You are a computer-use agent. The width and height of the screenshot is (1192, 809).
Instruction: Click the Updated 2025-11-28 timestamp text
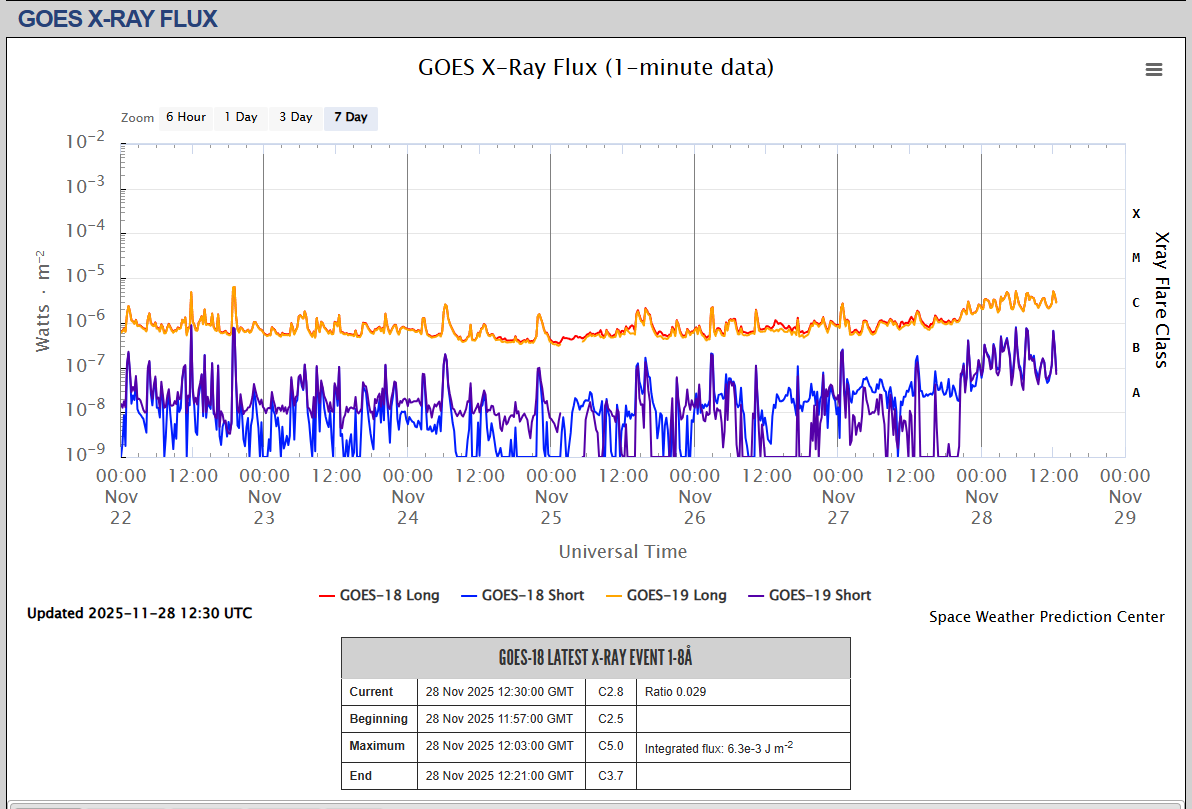(x=139, y=613)
